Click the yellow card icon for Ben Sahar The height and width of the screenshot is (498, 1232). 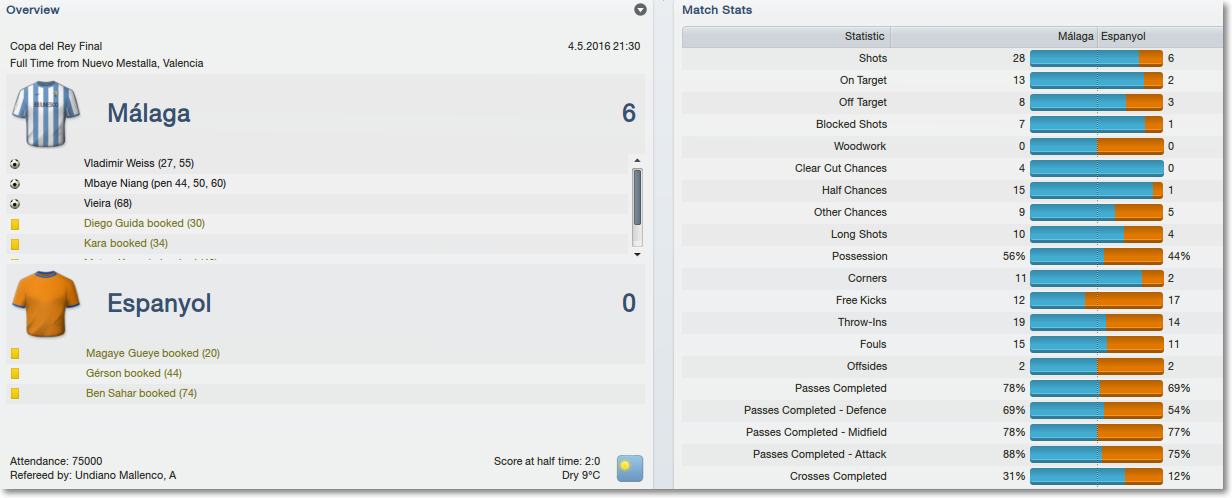(15, 394)
